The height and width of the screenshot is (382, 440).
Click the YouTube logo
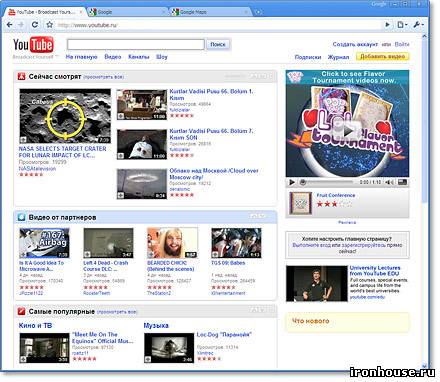pyautogui.click(x=33, y=45)
